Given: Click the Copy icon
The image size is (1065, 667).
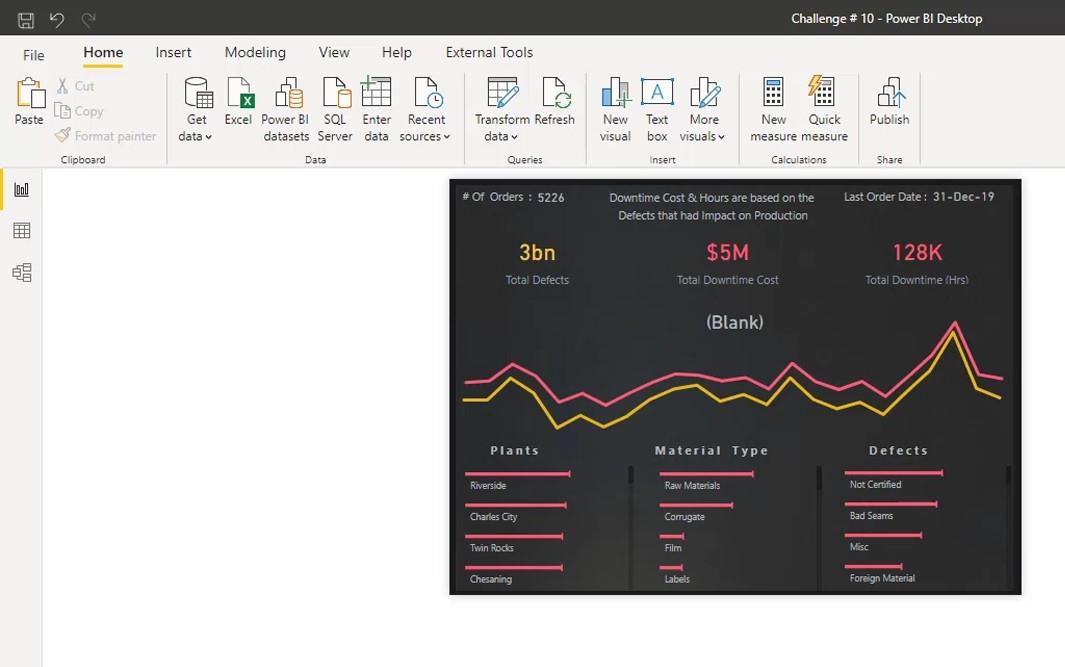Looking at the screenshot, I should pyautogui.click(x=62, y=111).
